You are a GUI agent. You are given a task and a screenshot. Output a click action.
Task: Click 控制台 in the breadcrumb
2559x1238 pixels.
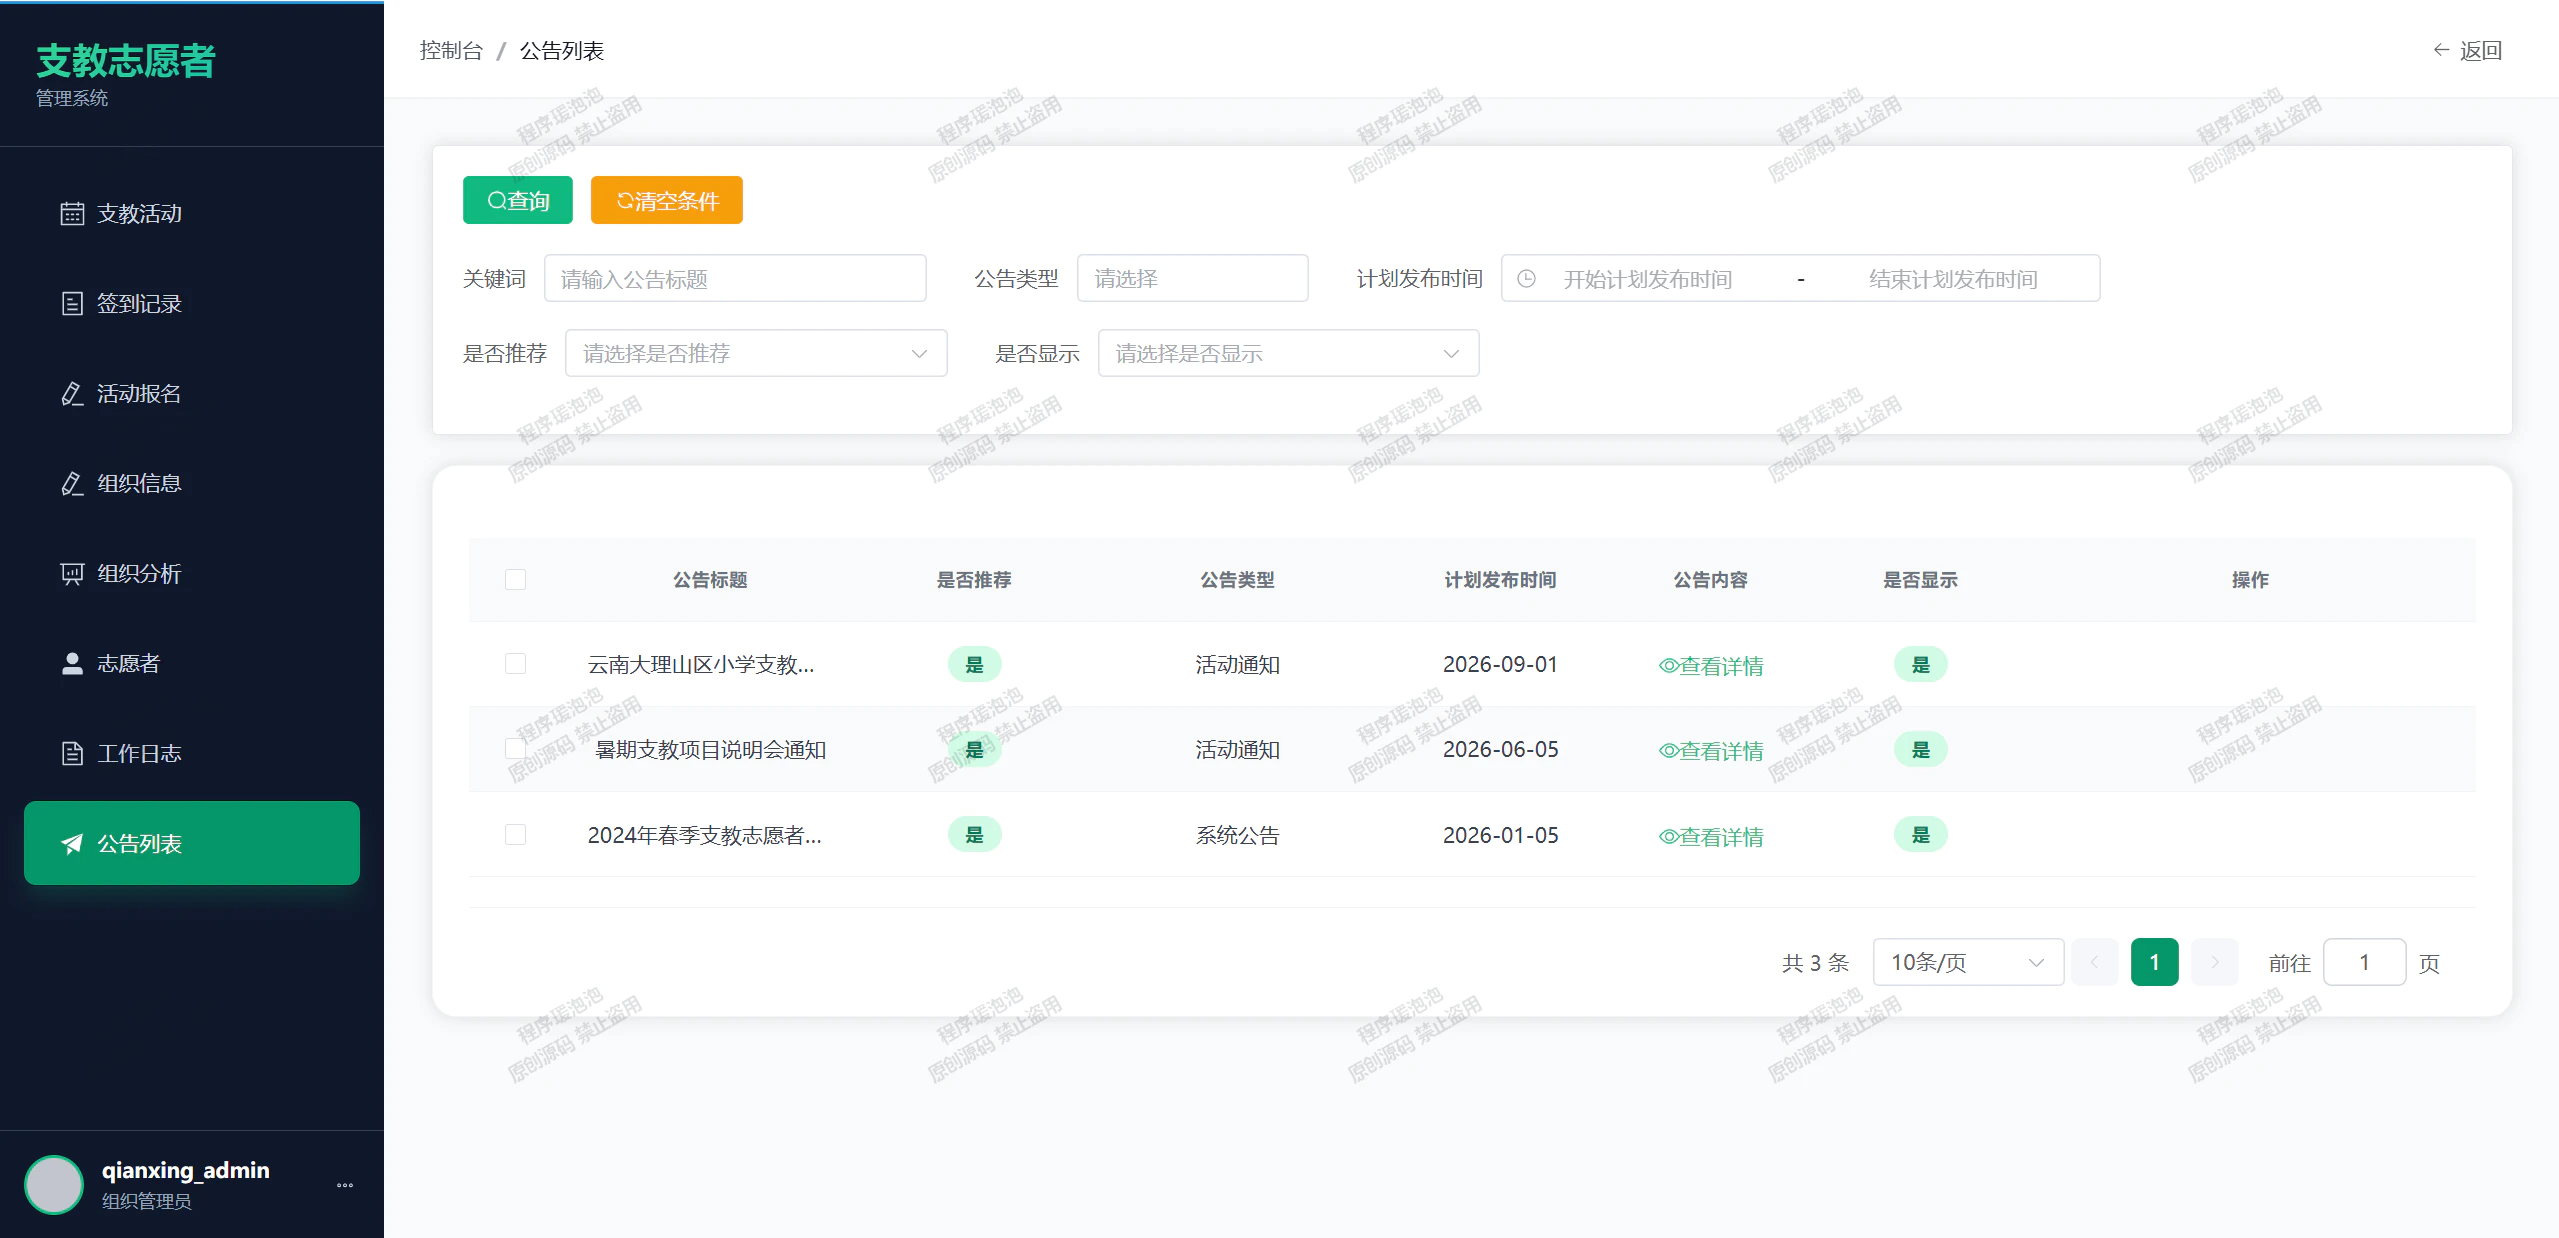[x=451, y=50]
